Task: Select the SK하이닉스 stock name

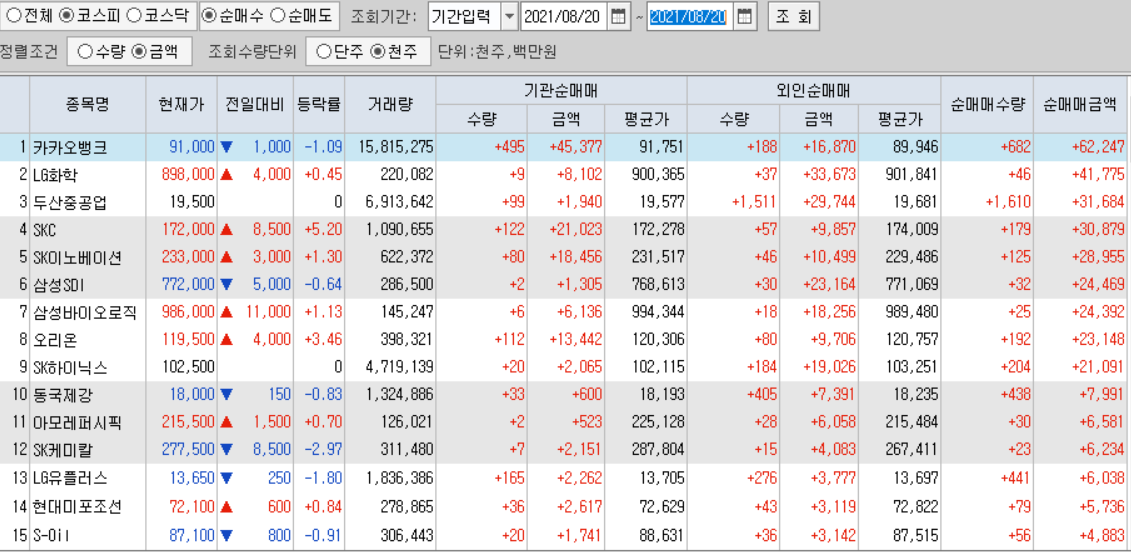Action: 70,367
